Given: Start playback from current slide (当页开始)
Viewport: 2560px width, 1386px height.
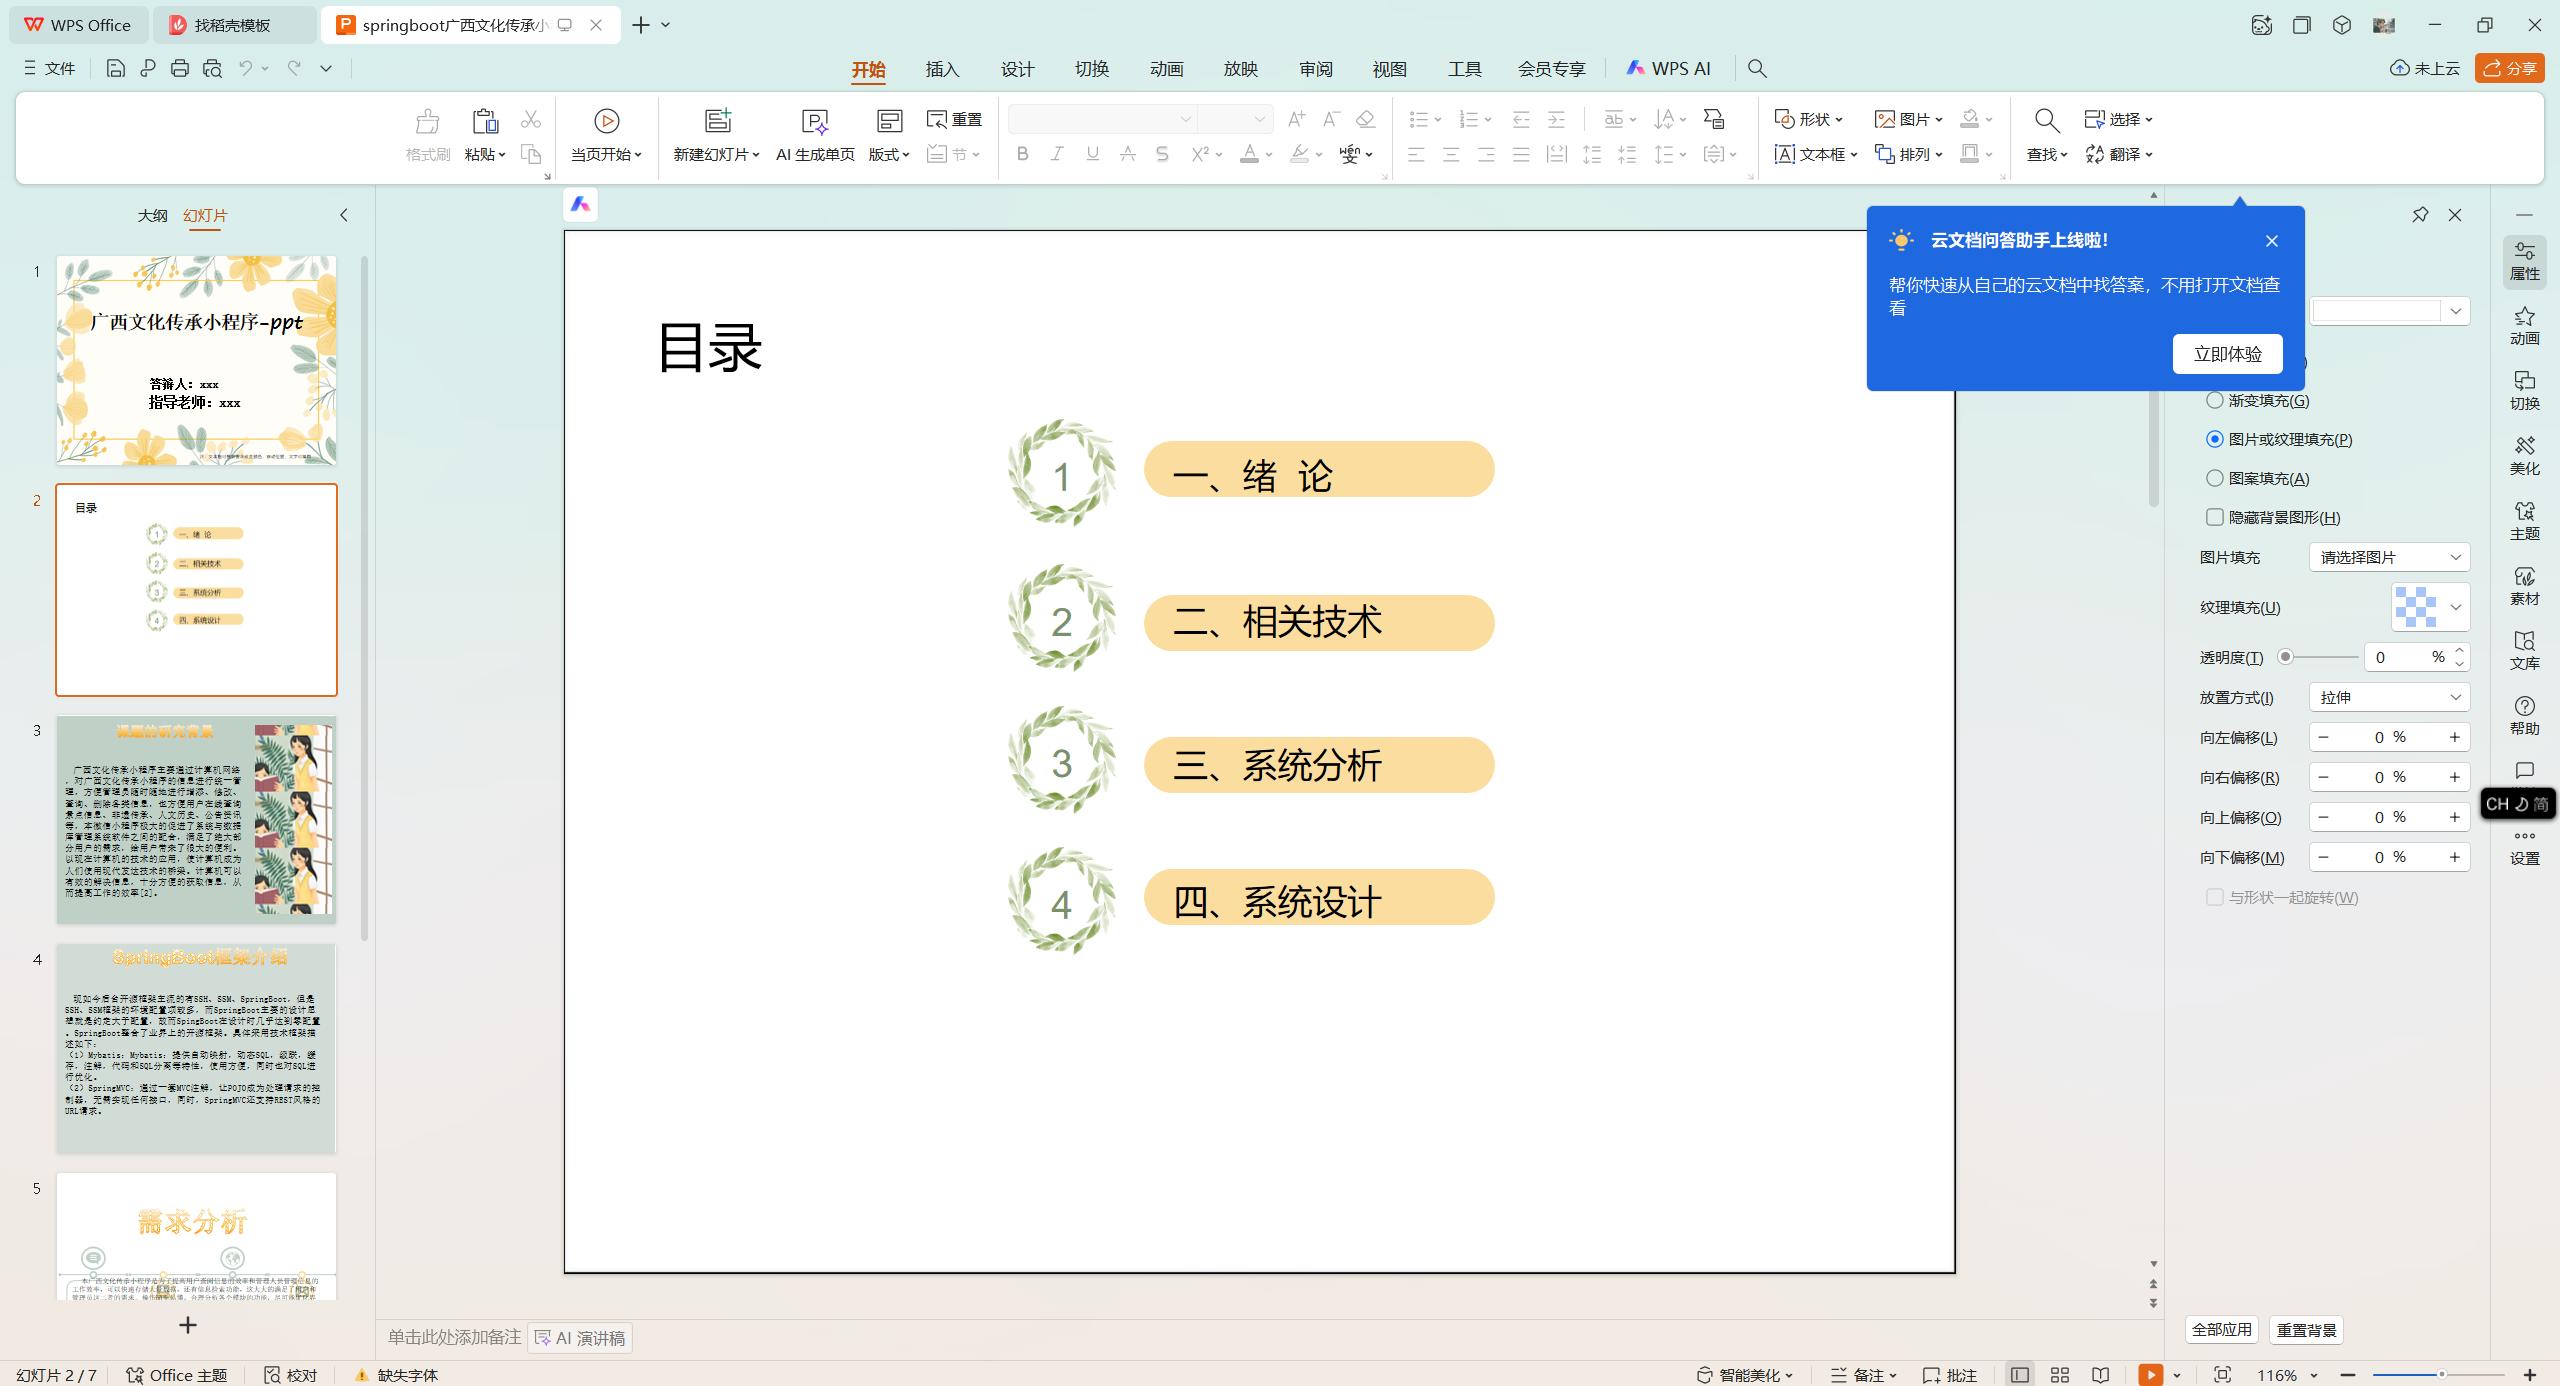Looking at the screenshot, I should tap(604, 135).
